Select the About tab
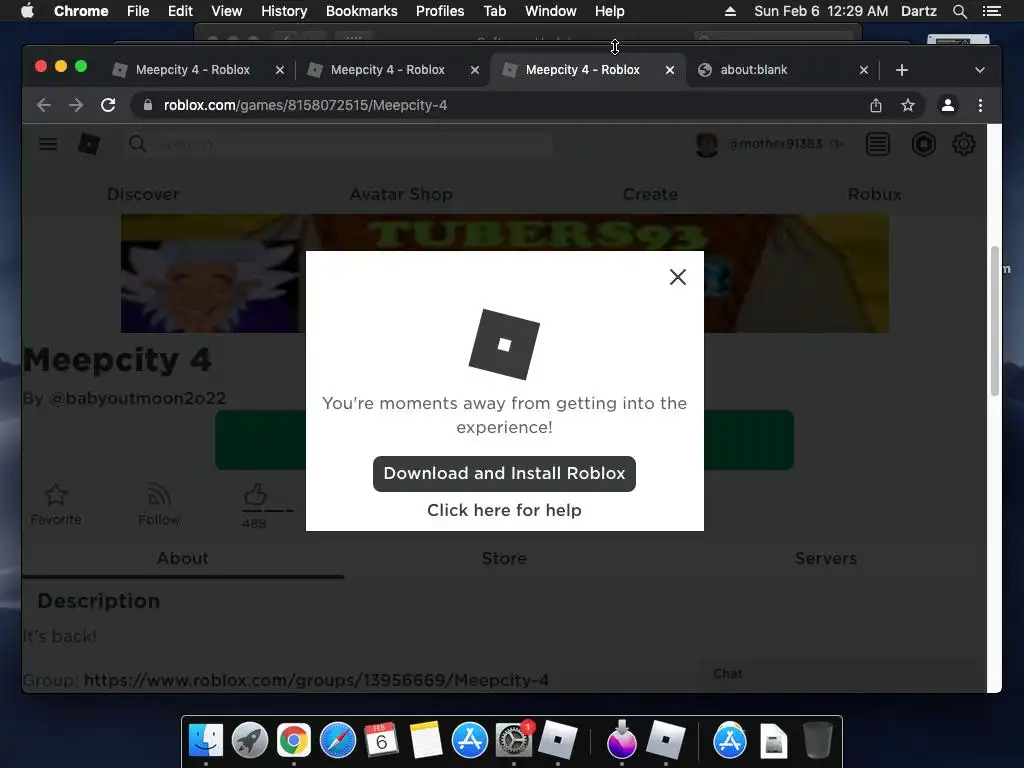 [183, 558]
